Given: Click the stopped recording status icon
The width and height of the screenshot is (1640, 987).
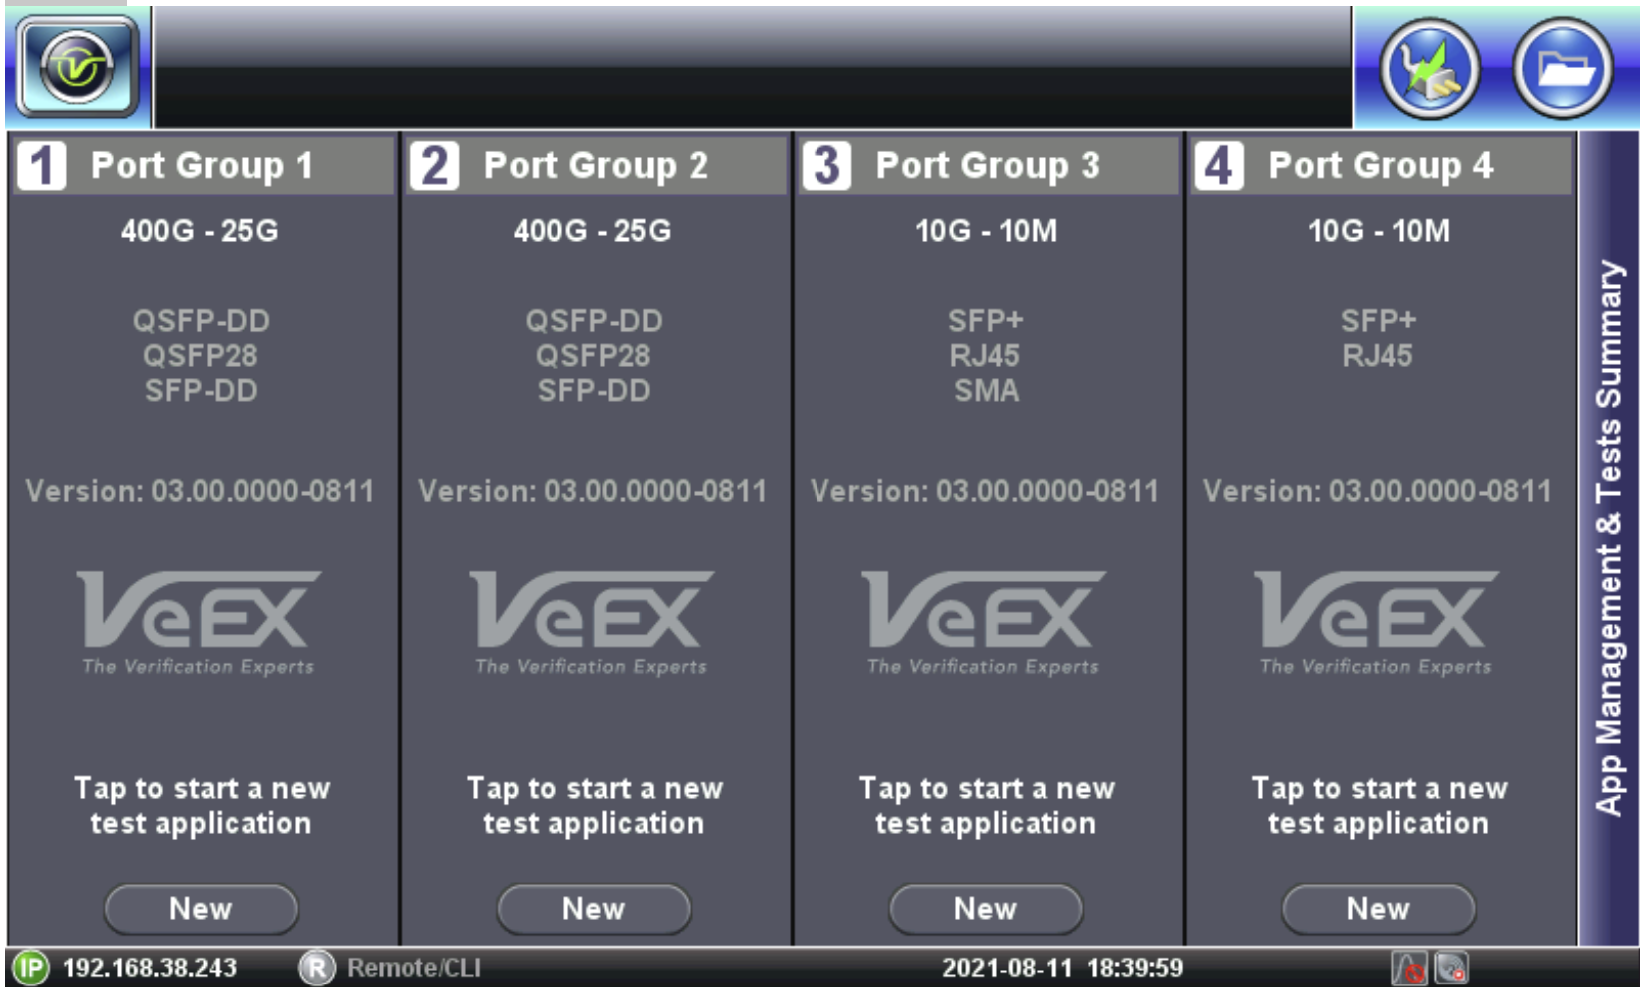Looking at the screenshot, I should point(1451,967).
